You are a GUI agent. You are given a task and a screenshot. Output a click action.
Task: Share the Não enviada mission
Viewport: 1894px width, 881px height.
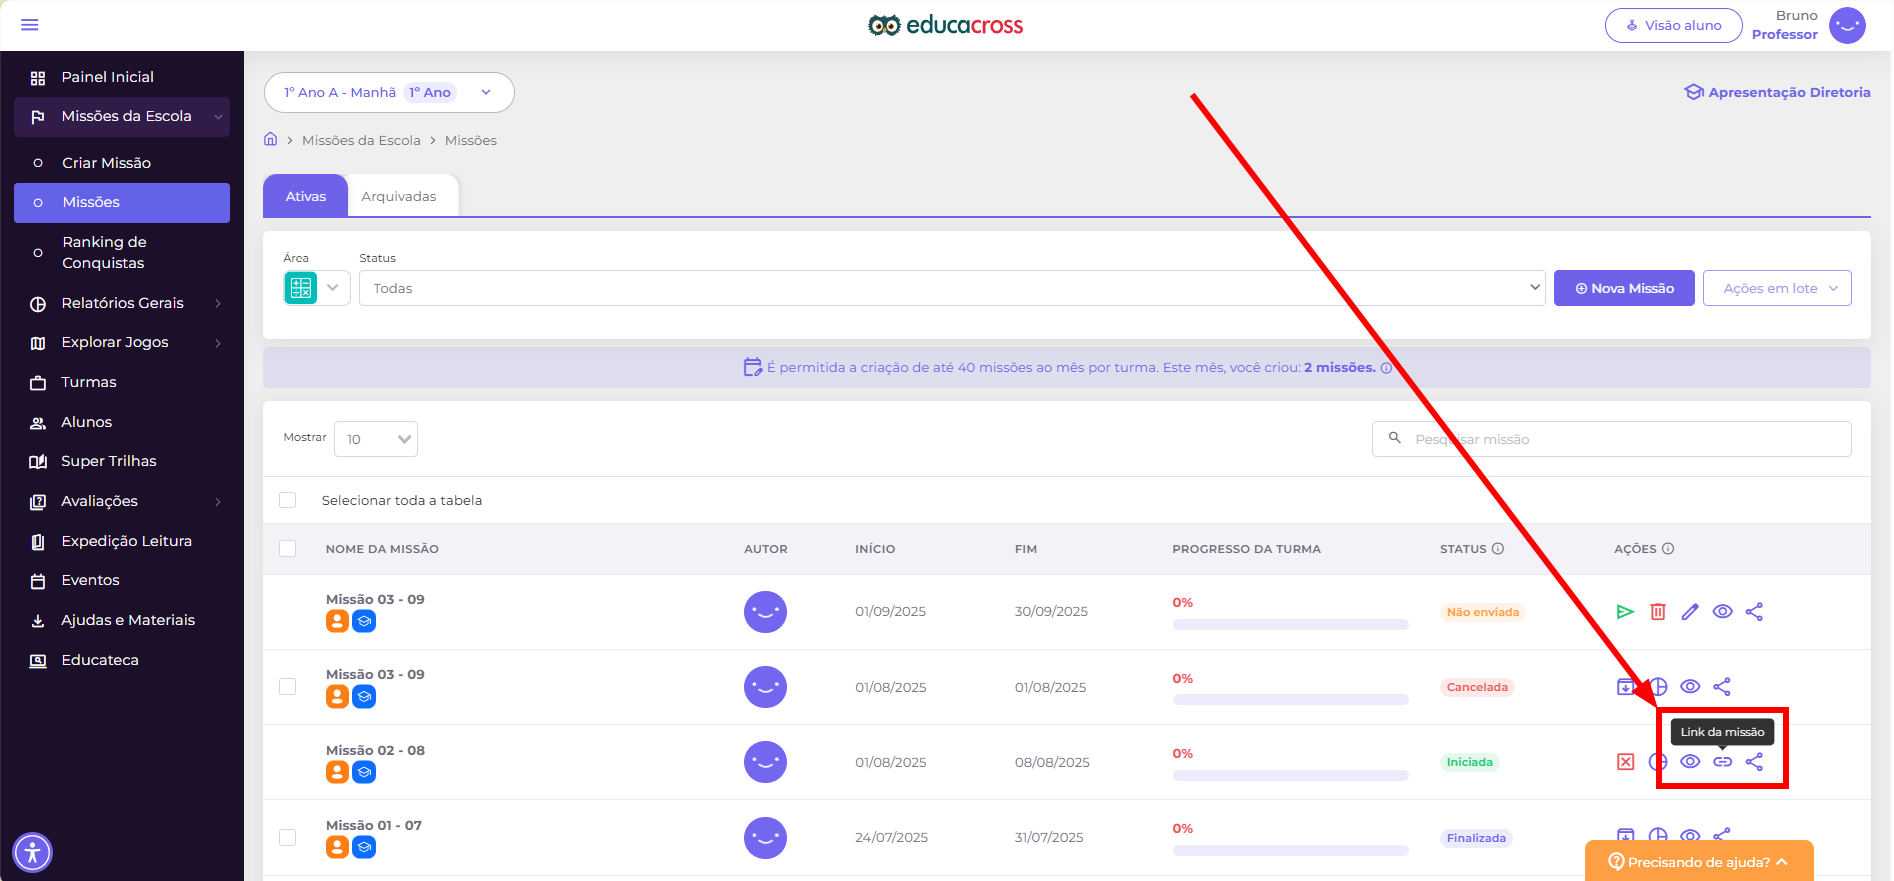pyautogui.click(x=1754, y=612)
